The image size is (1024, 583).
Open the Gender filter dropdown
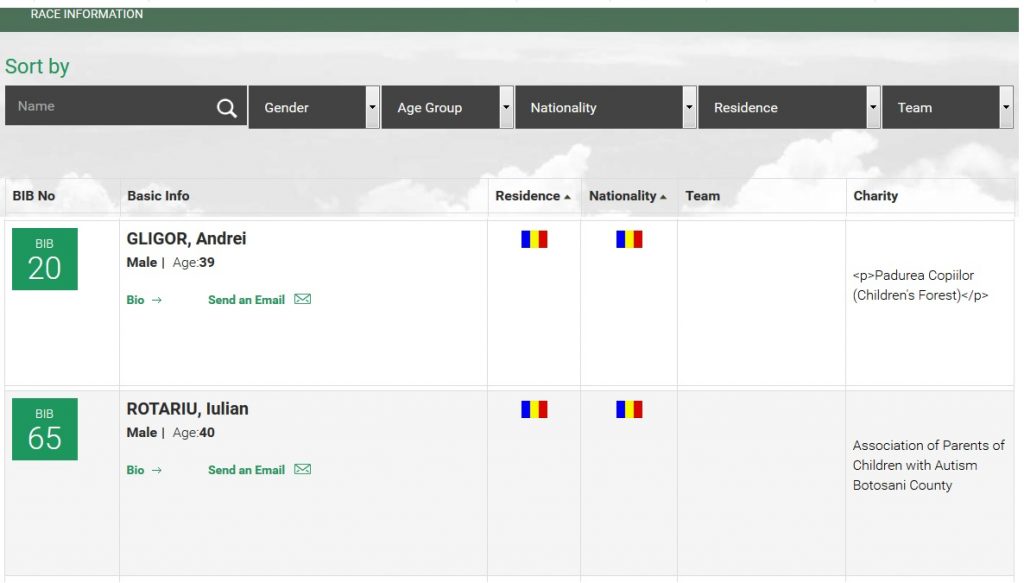(314, 107)
